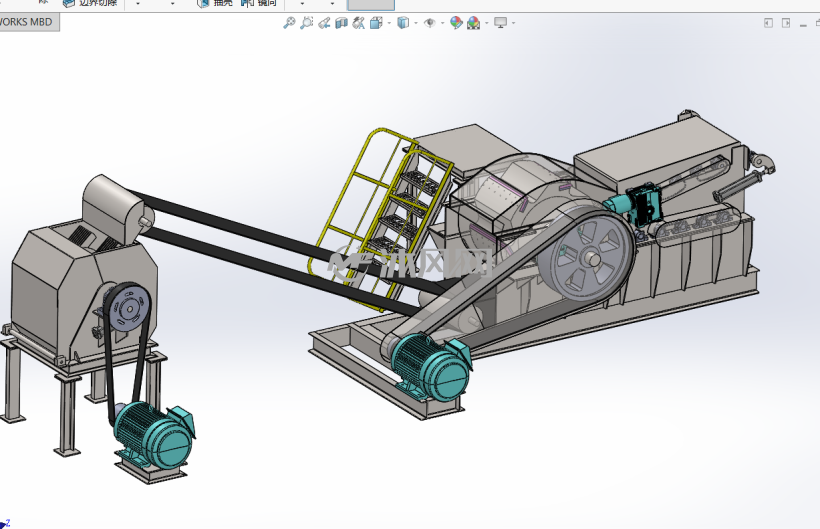Click the View Settings monitor icon
820x529 pixels.
coord(500,23)
